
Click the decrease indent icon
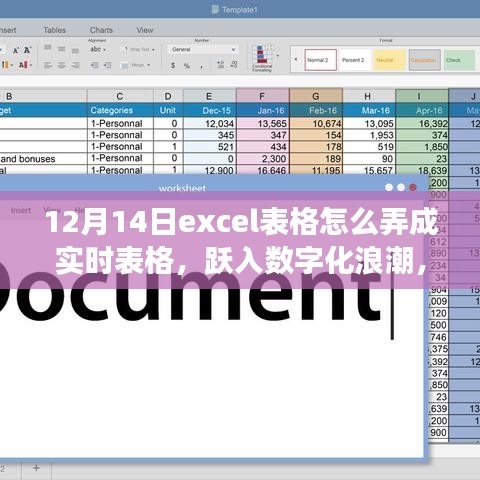coord(95,65)
